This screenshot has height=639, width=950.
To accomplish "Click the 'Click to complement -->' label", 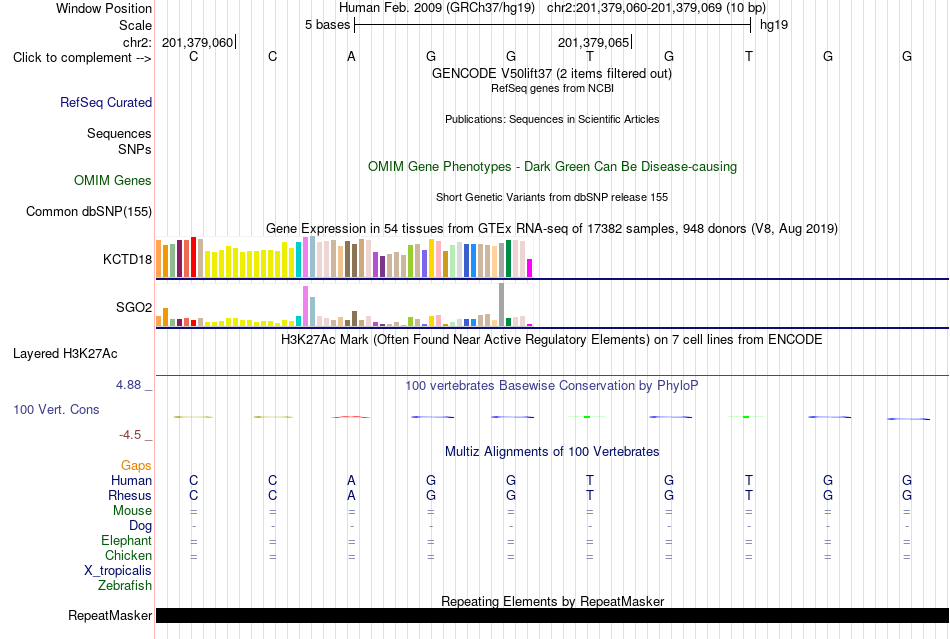I will point(82,58).
